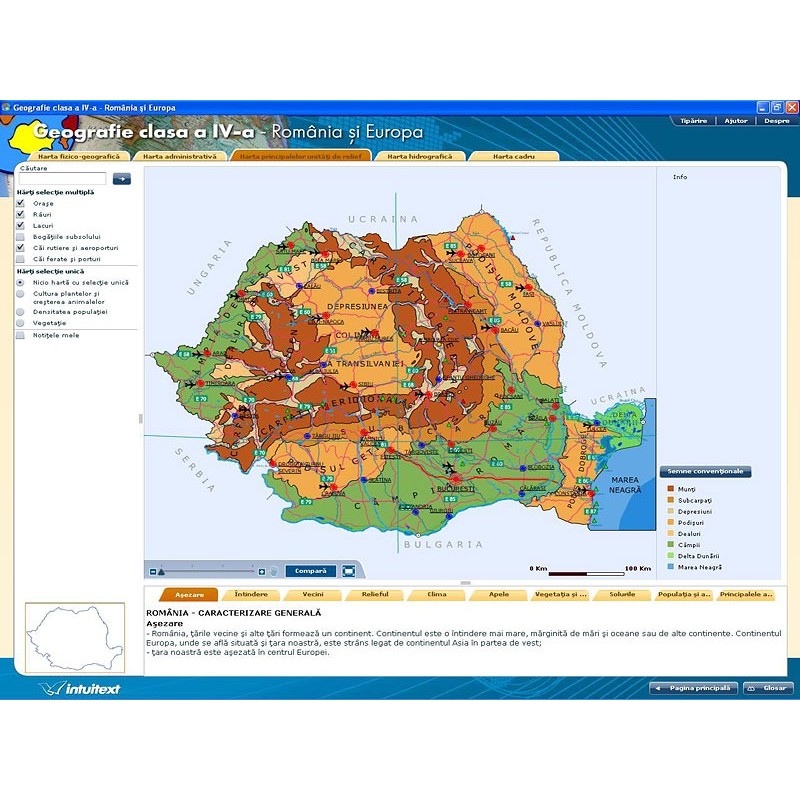Toggle fullscreen map view icon
This screenshot has width=800, height=800.
(x=349, y=571)
